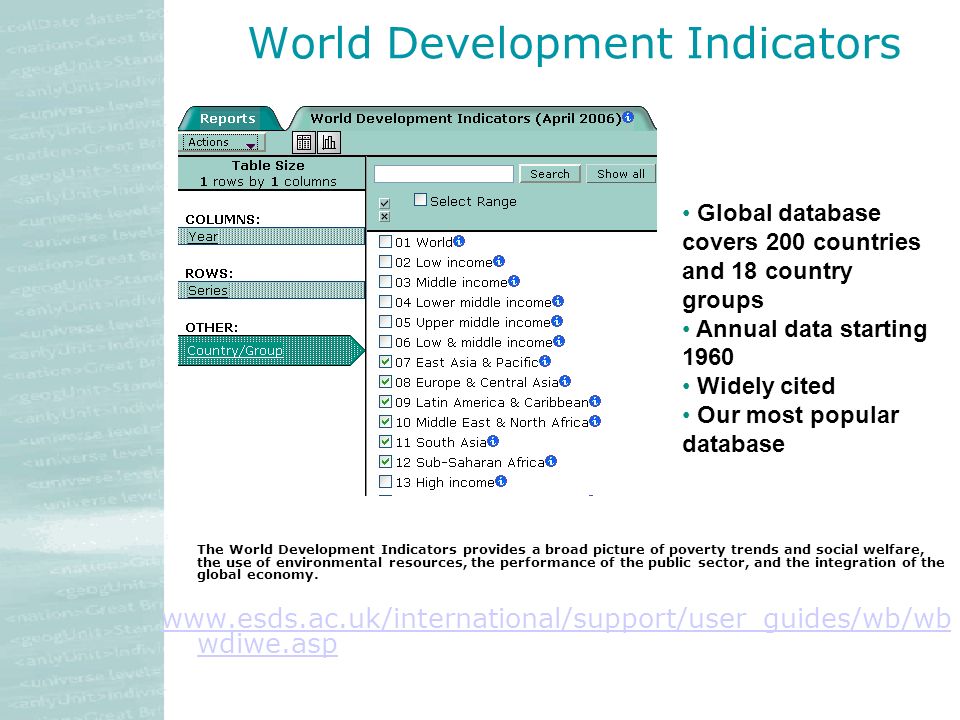Check the 02 Low income checkbox
The image size is (960, 720).
point(385,261)
